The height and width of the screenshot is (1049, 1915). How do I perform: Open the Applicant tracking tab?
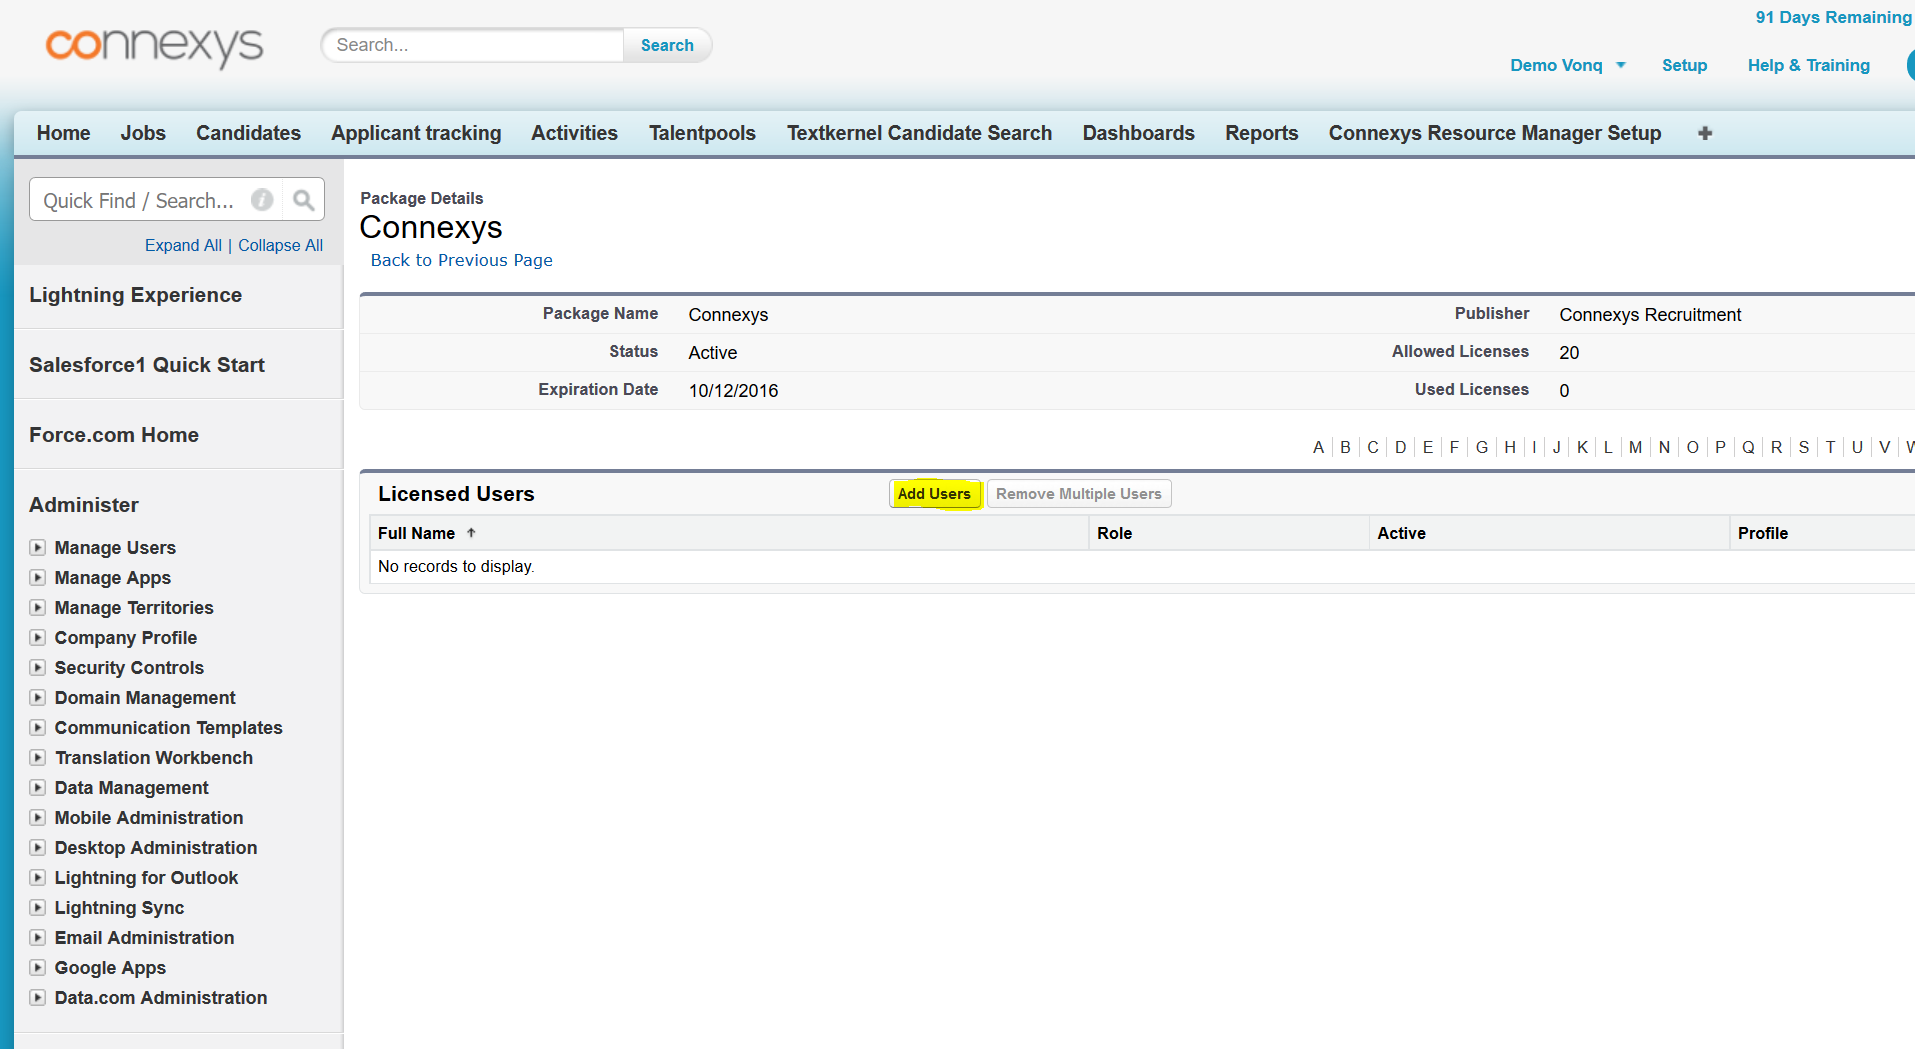coord(416,133)
